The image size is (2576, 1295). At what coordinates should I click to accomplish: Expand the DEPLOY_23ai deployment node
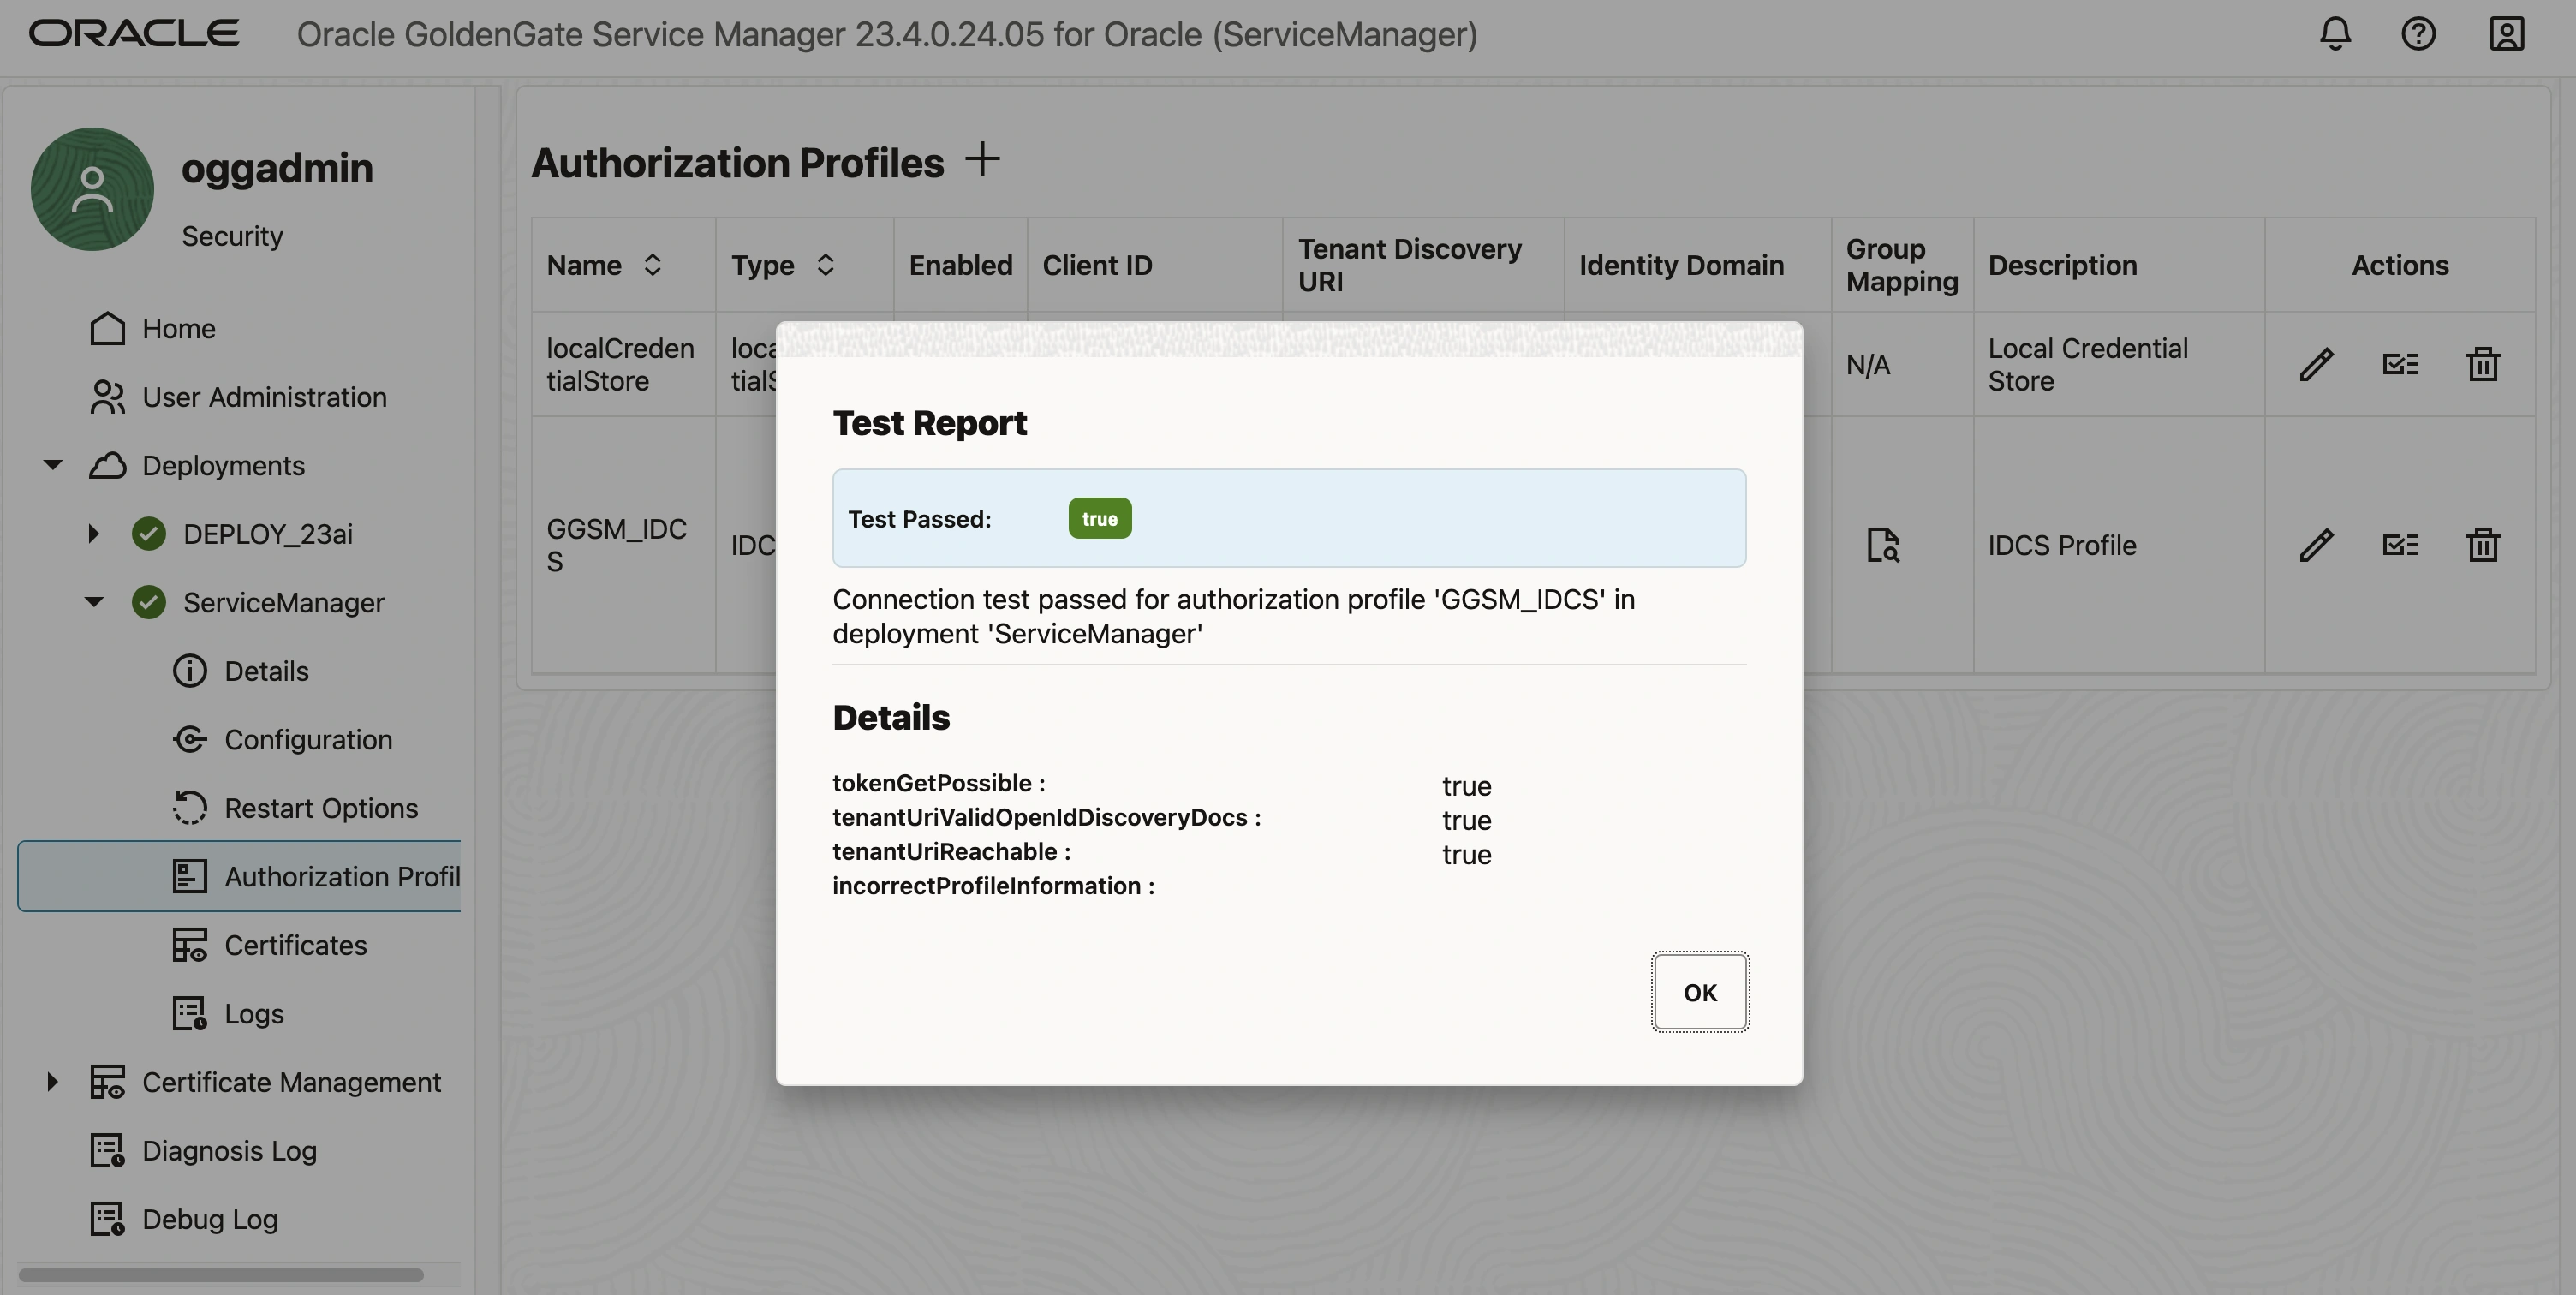coord(93,534)
